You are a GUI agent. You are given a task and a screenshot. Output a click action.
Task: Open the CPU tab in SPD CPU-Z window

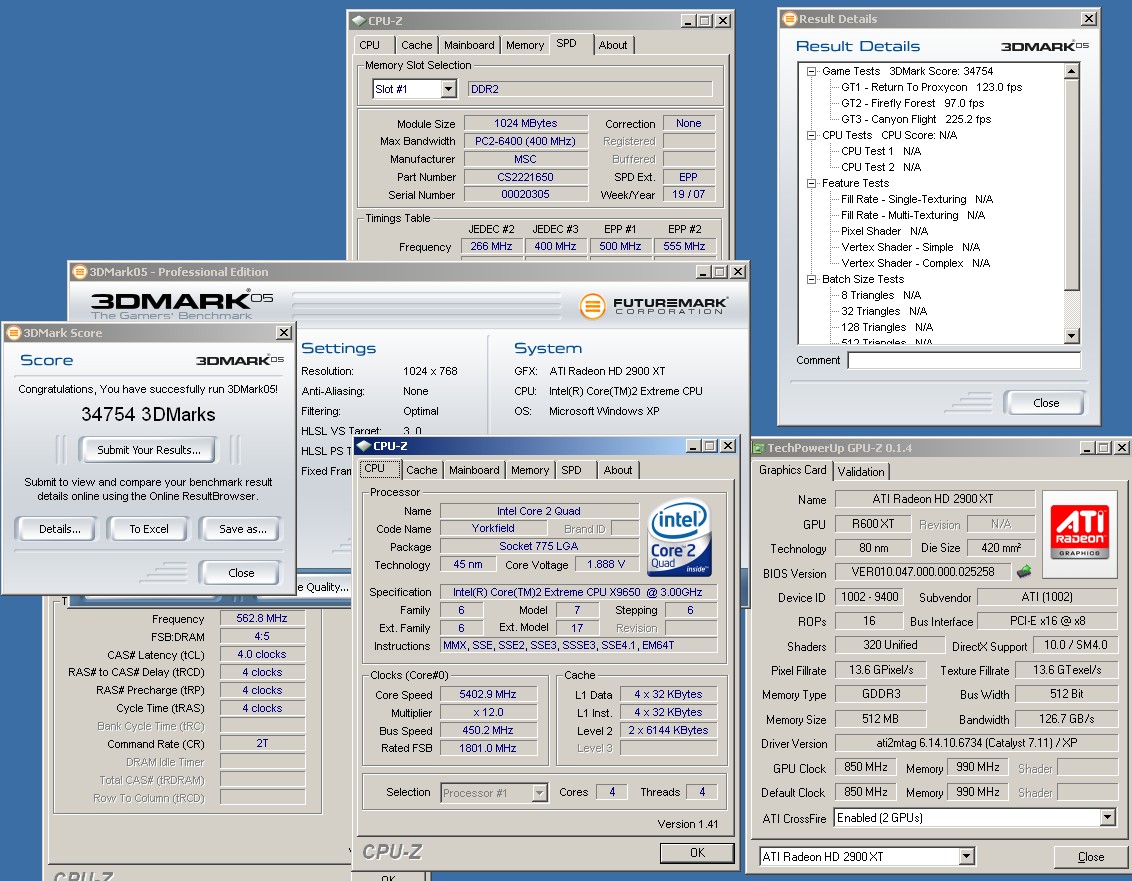pyautogui.click(x=370, y=45)
